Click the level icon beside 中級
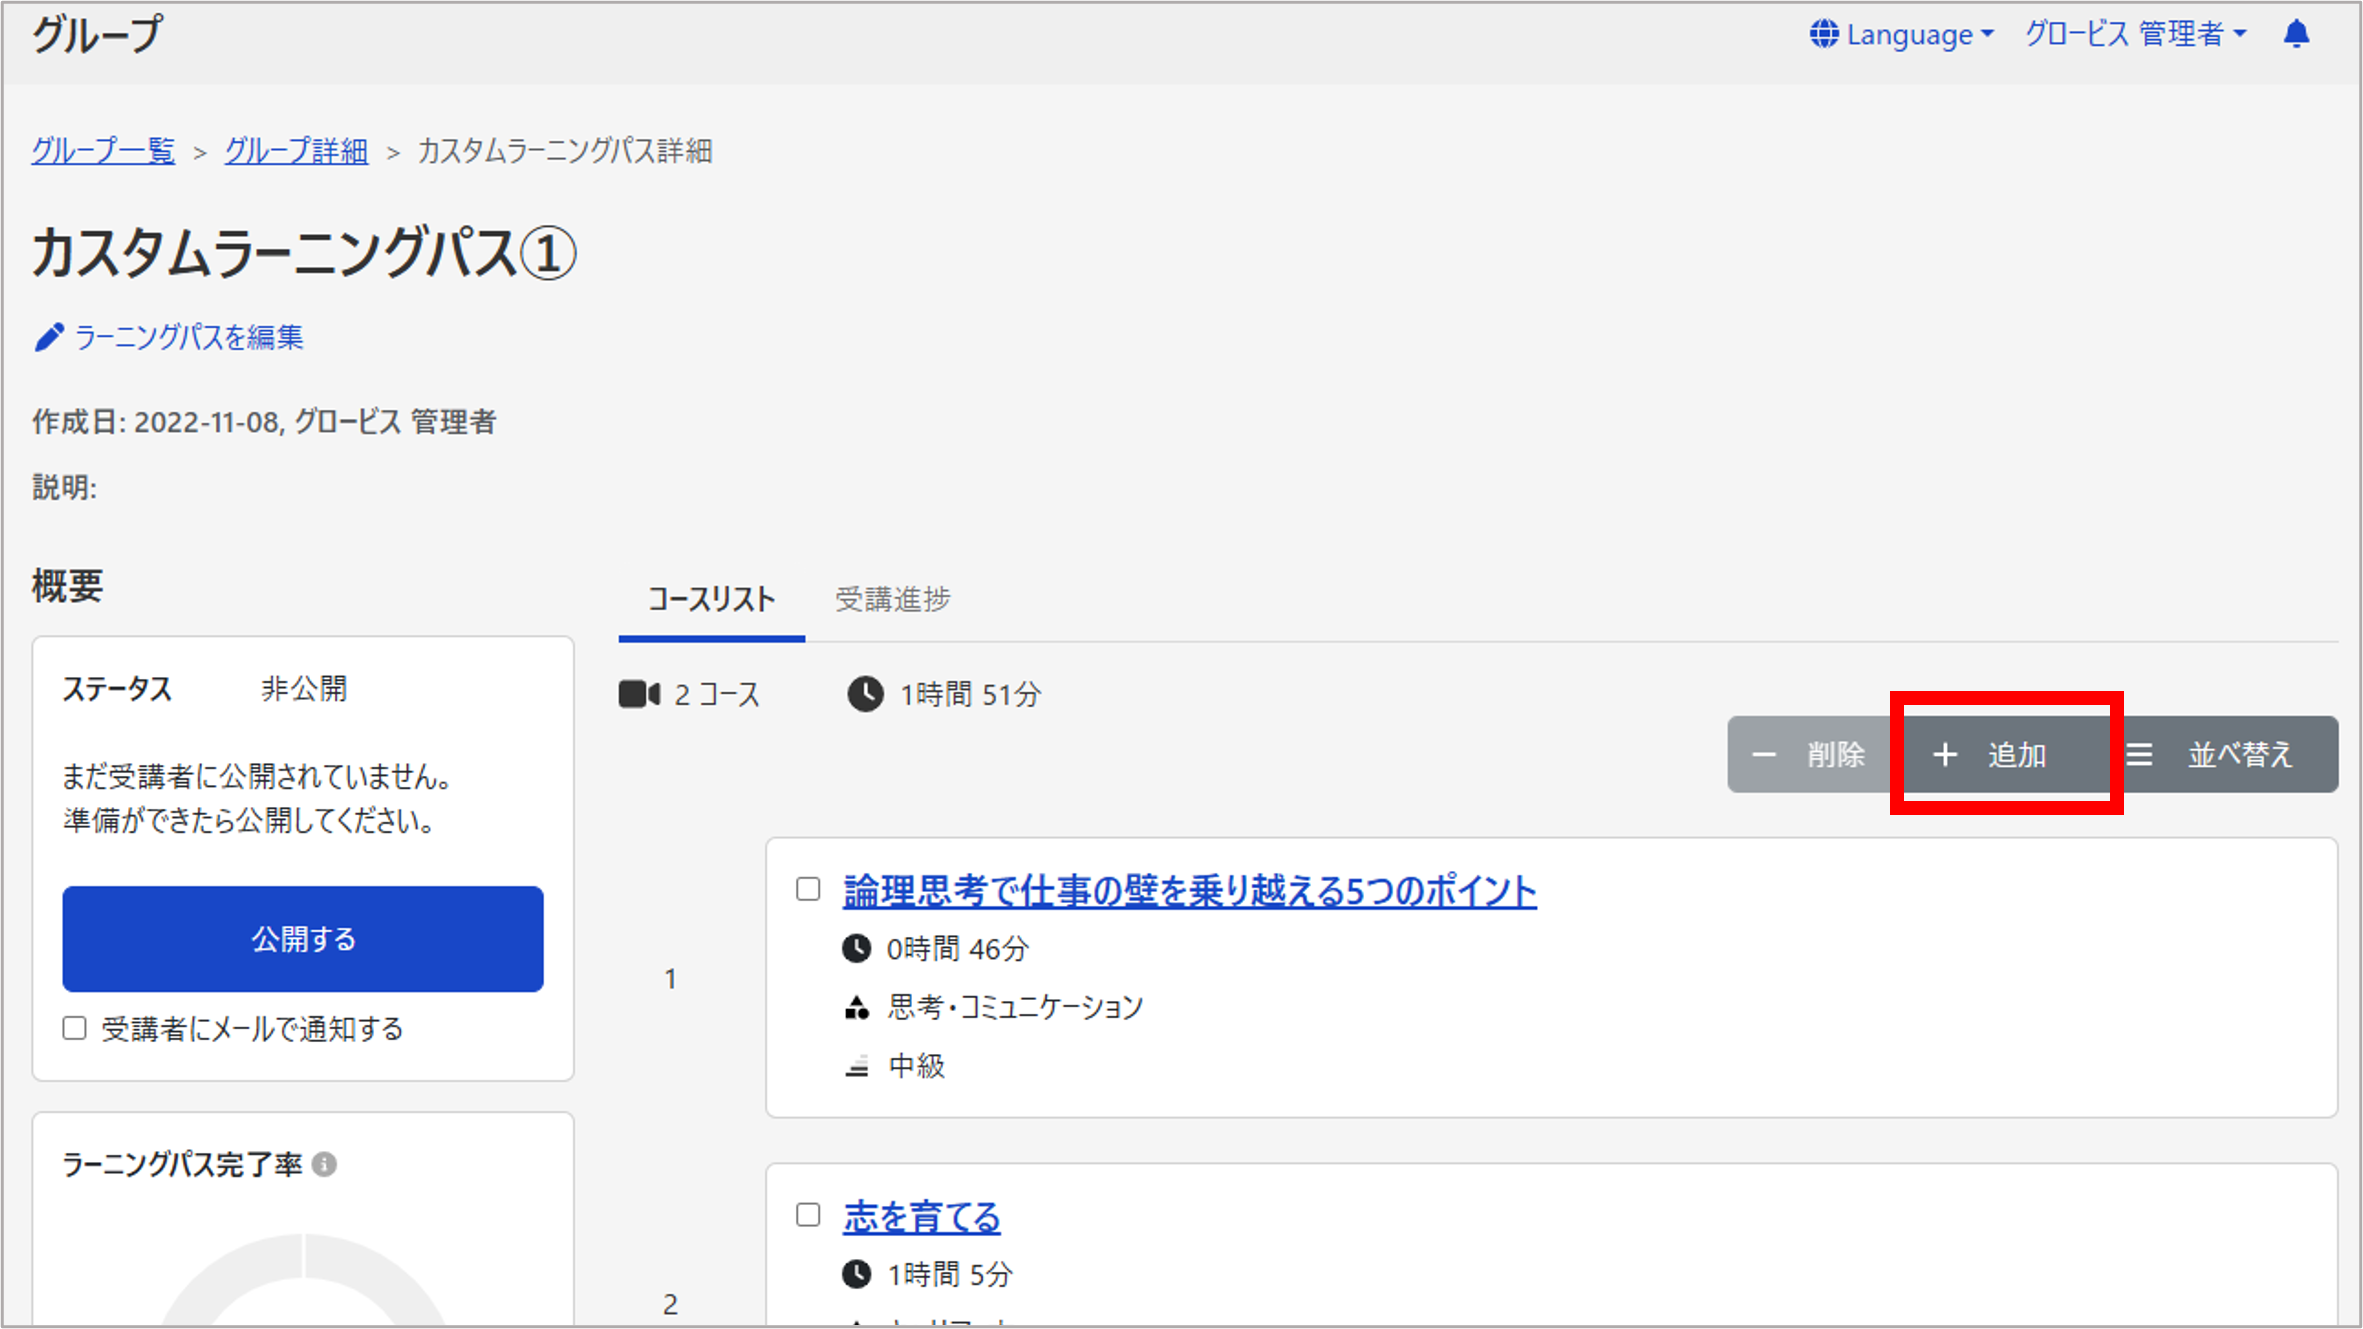This screenshot has width=2363, height=1329. [x=857, y=1067]
